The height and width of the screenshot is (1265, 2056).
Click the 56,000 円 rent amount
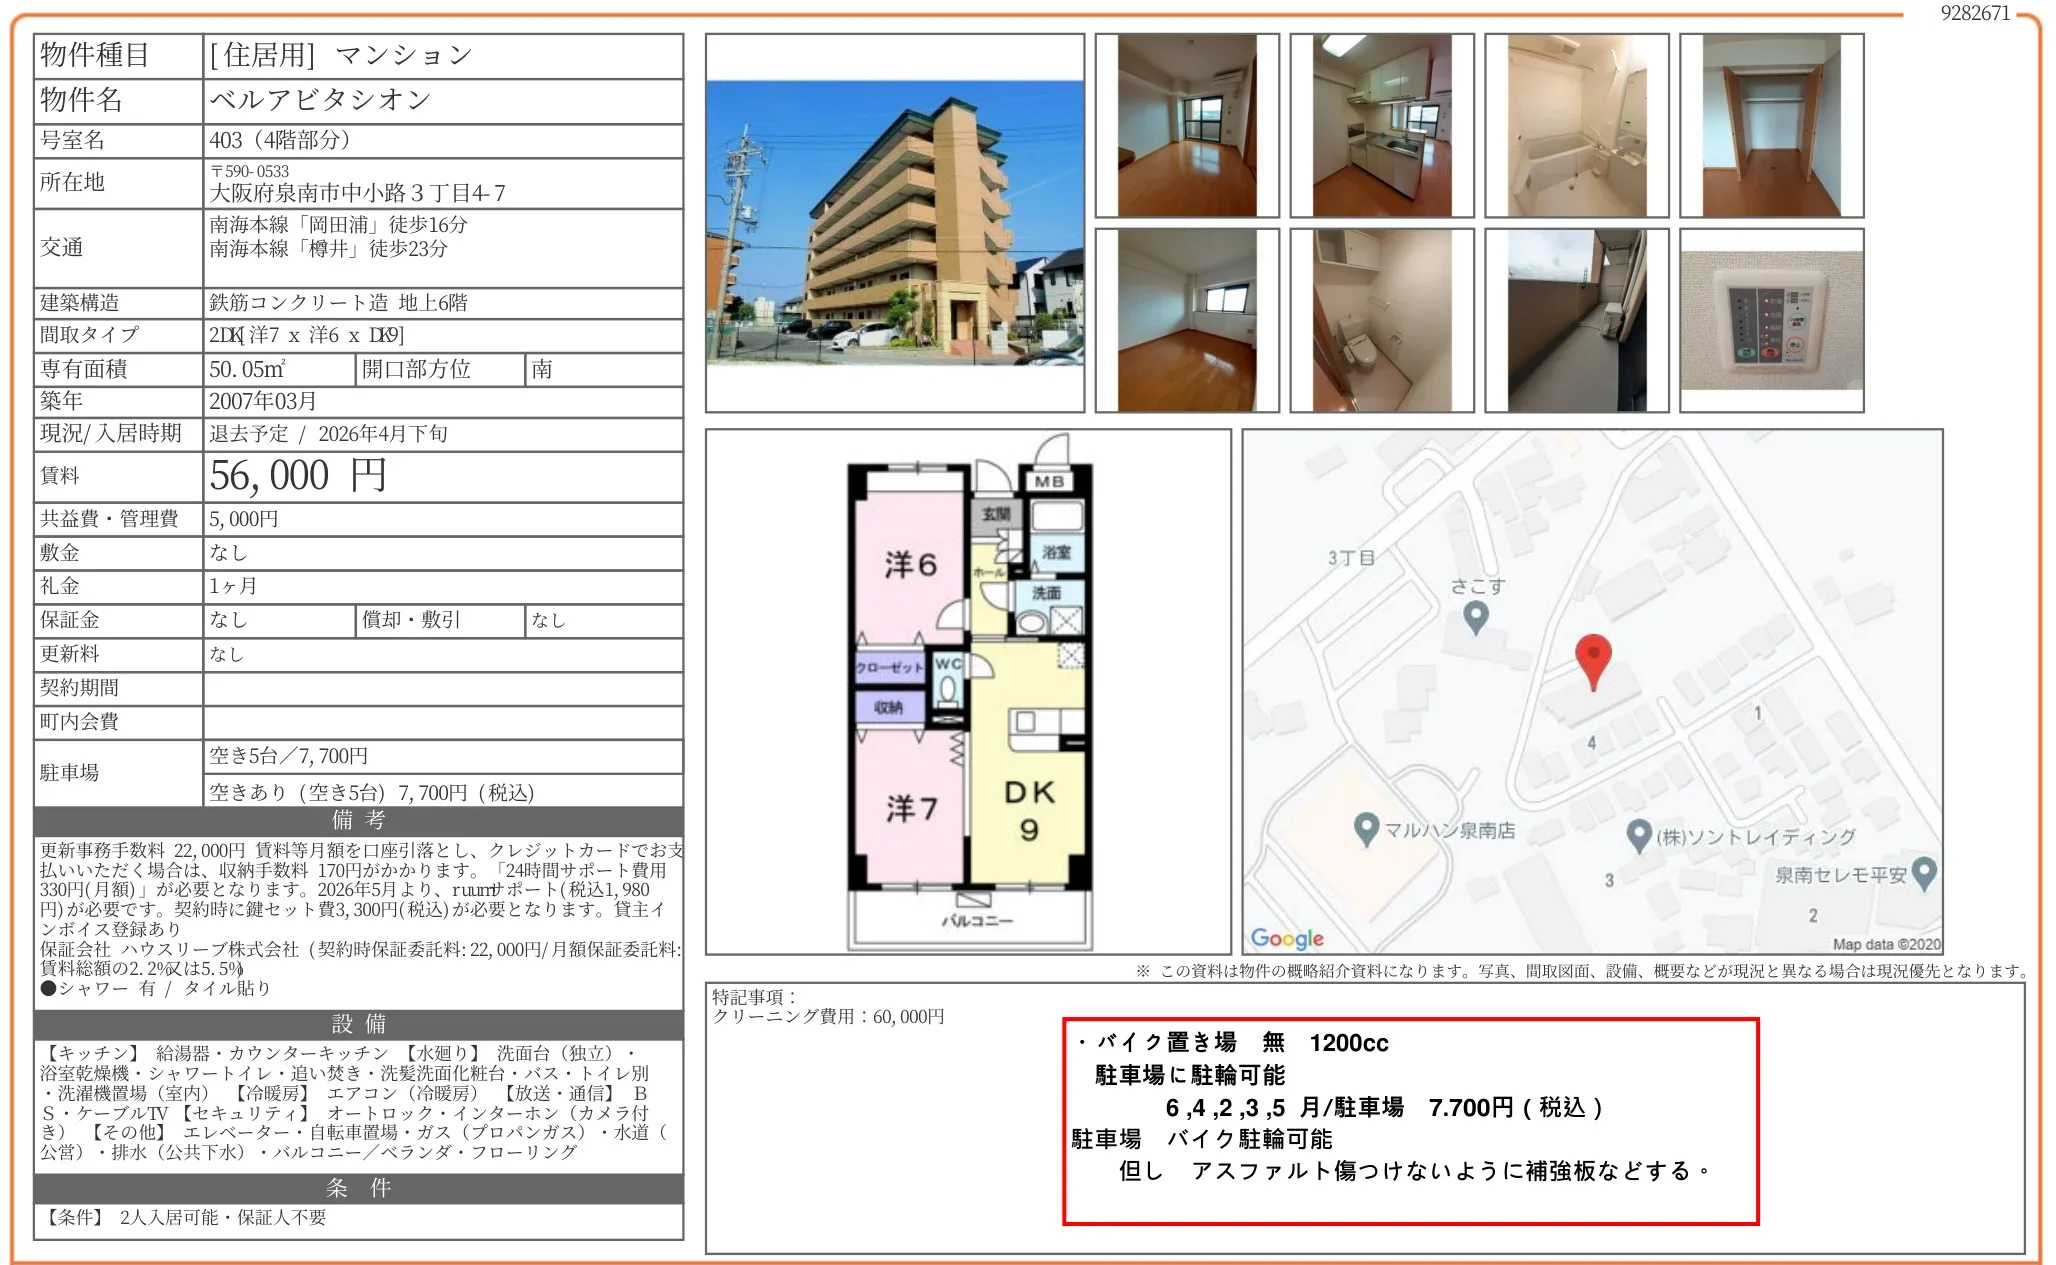click(298, 476)
